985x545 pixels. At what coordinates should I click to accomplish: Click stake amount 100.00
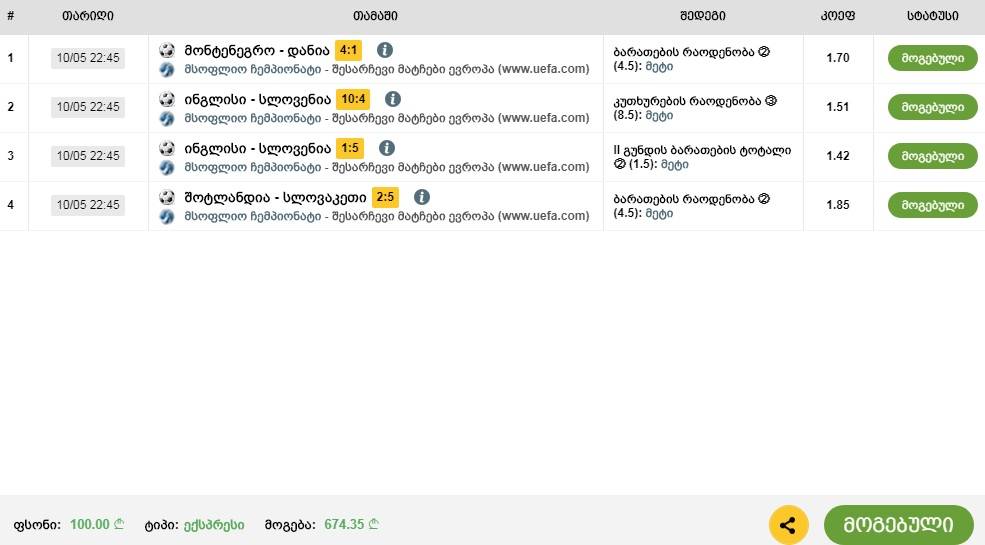tap(97, 524)
